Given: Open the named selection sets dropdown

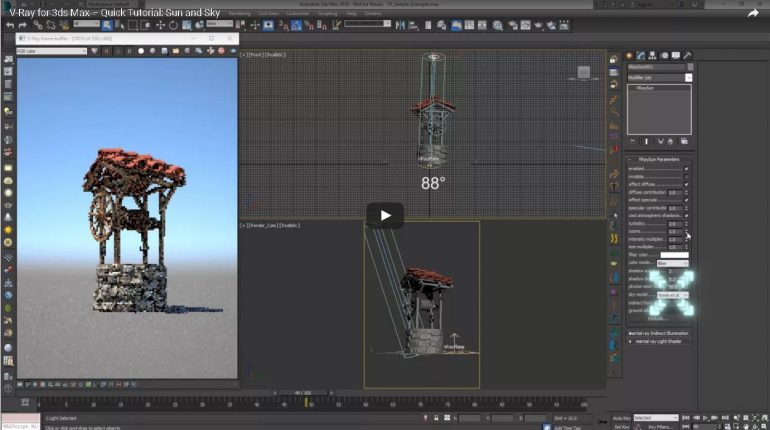Looking at the screenshot, I should click(367, 24).
